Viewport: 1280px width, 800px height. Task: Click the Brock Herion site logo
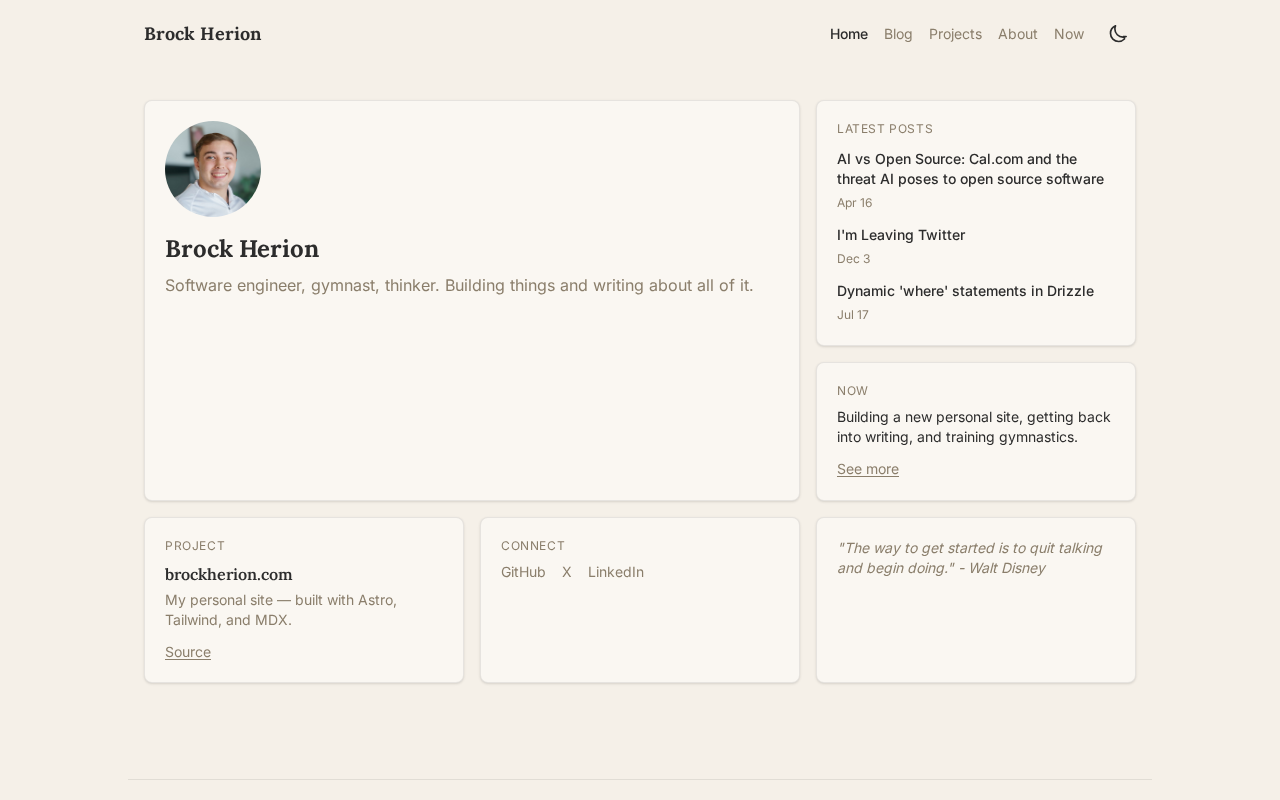203,34
